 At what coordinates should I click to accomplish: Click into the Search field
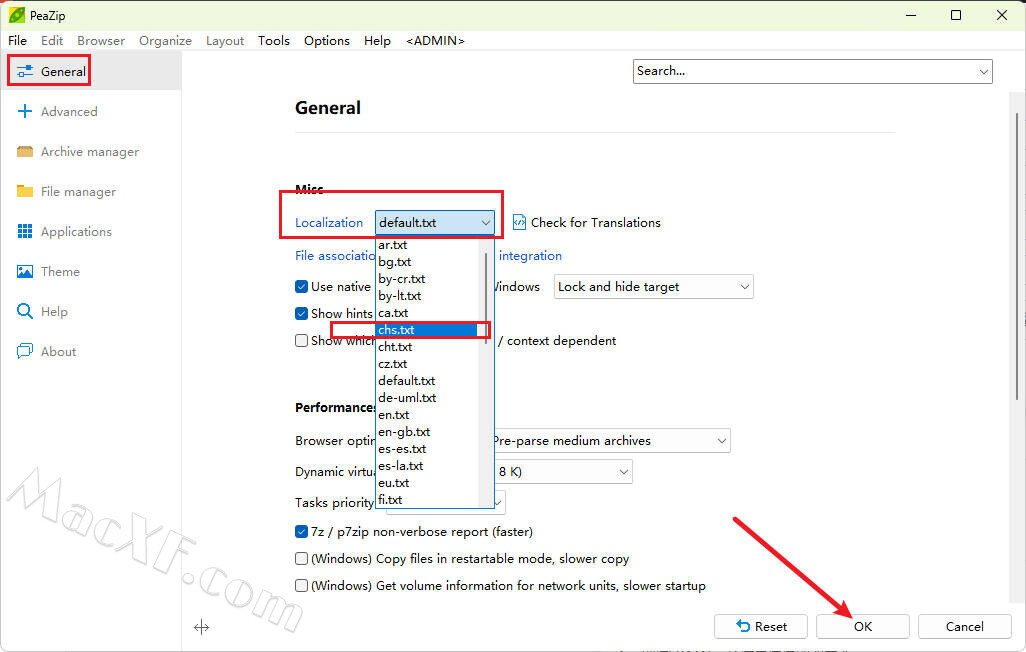[805, 71]
